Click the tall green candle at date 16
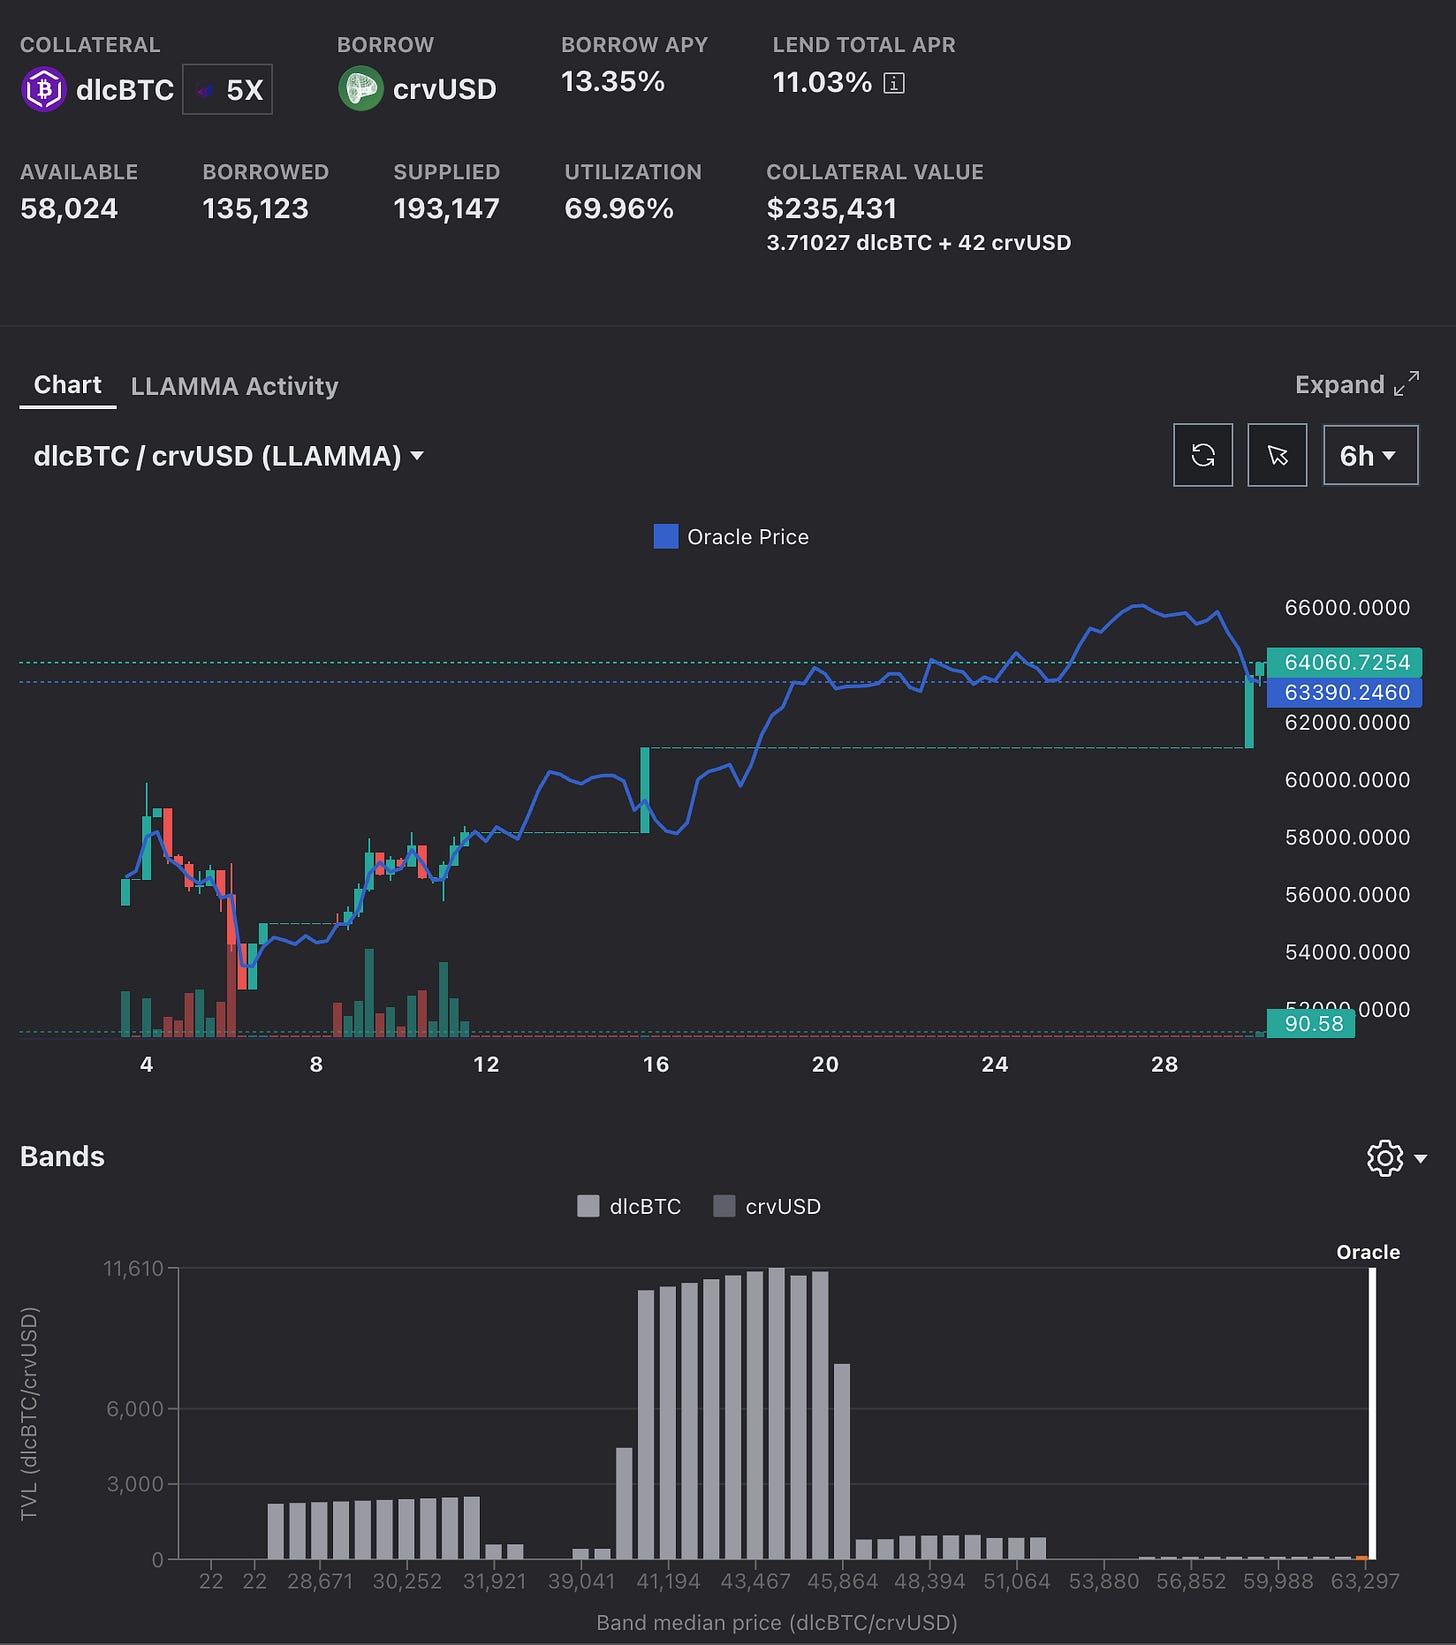Screen dimensions: 1456x1645 (x=645, y=790)
